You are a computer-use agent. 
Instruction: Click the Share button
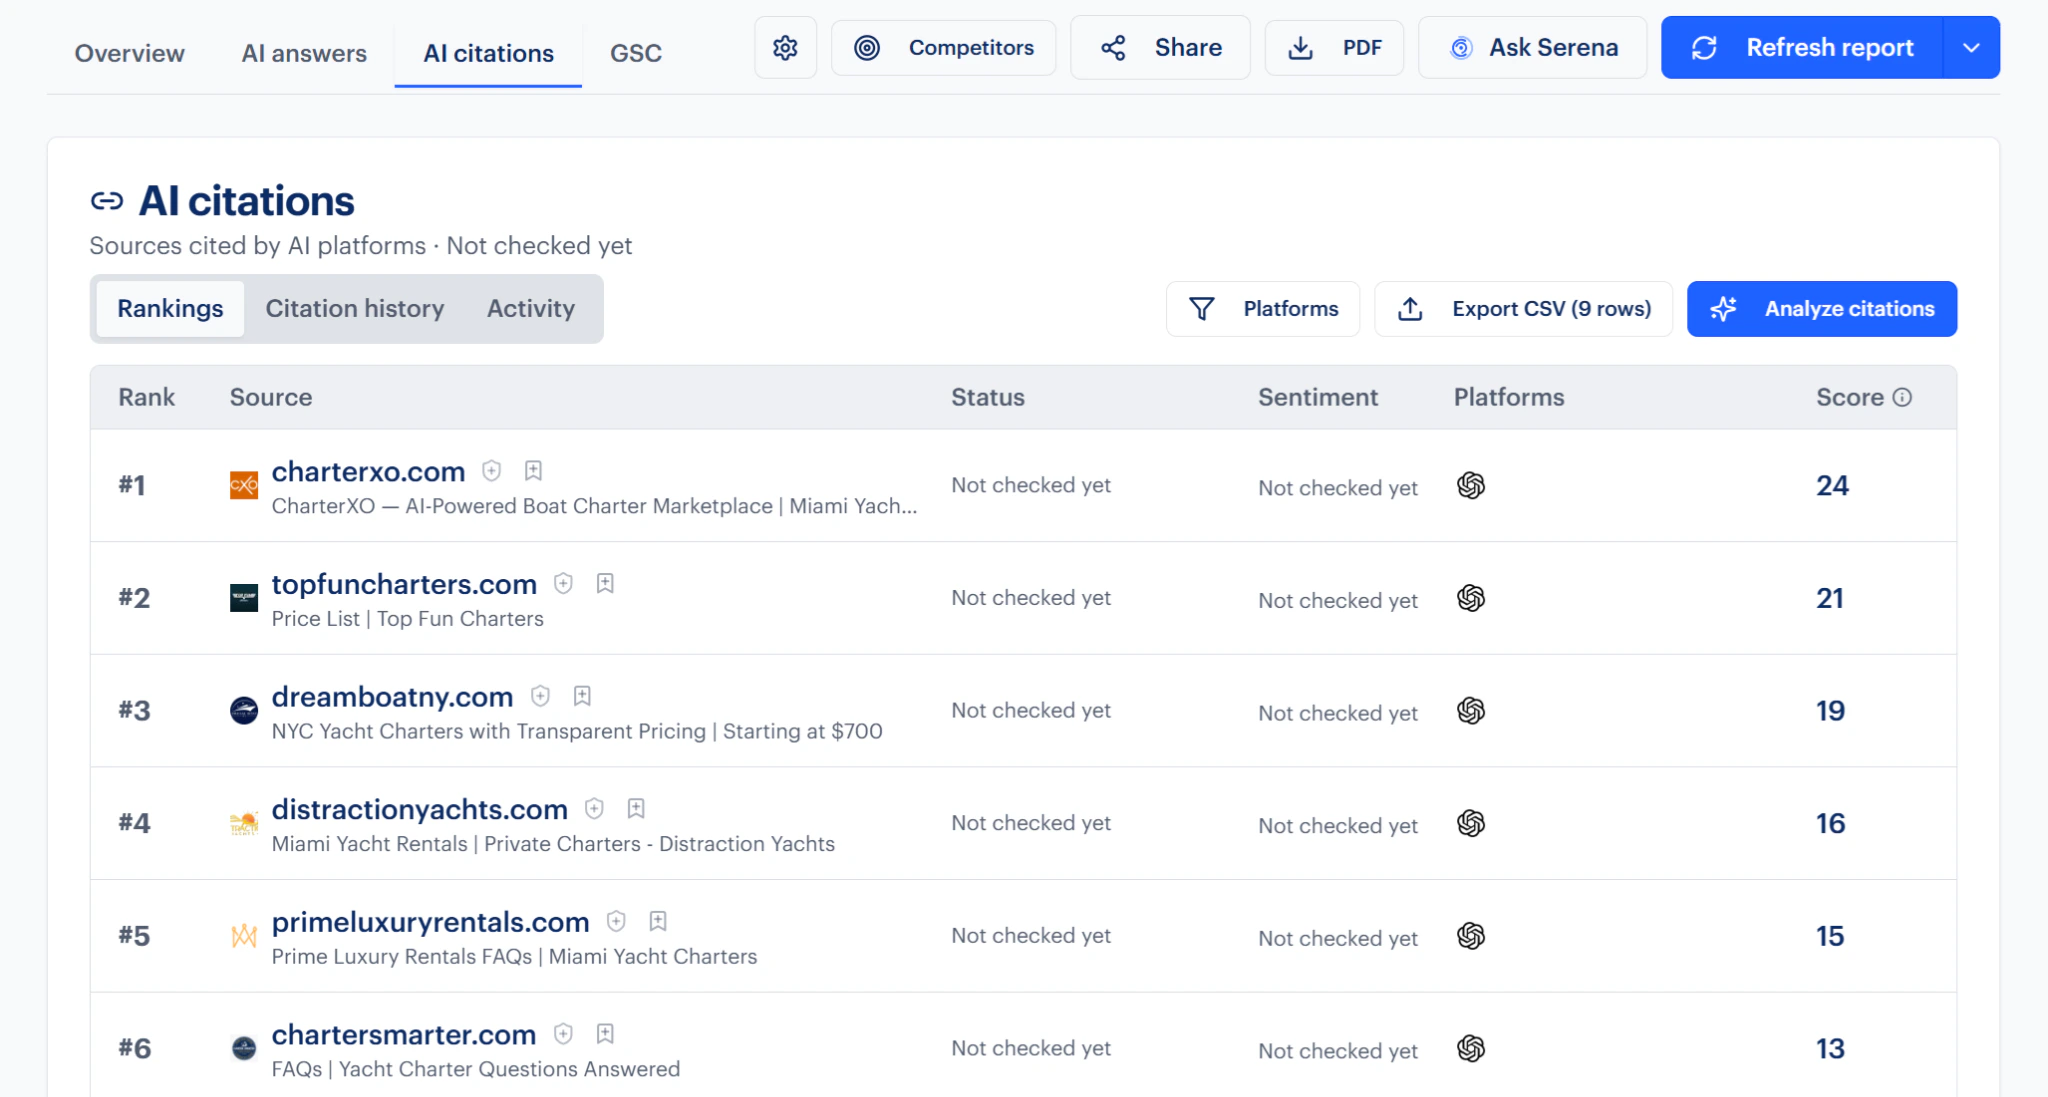(x=1160, y=47)
